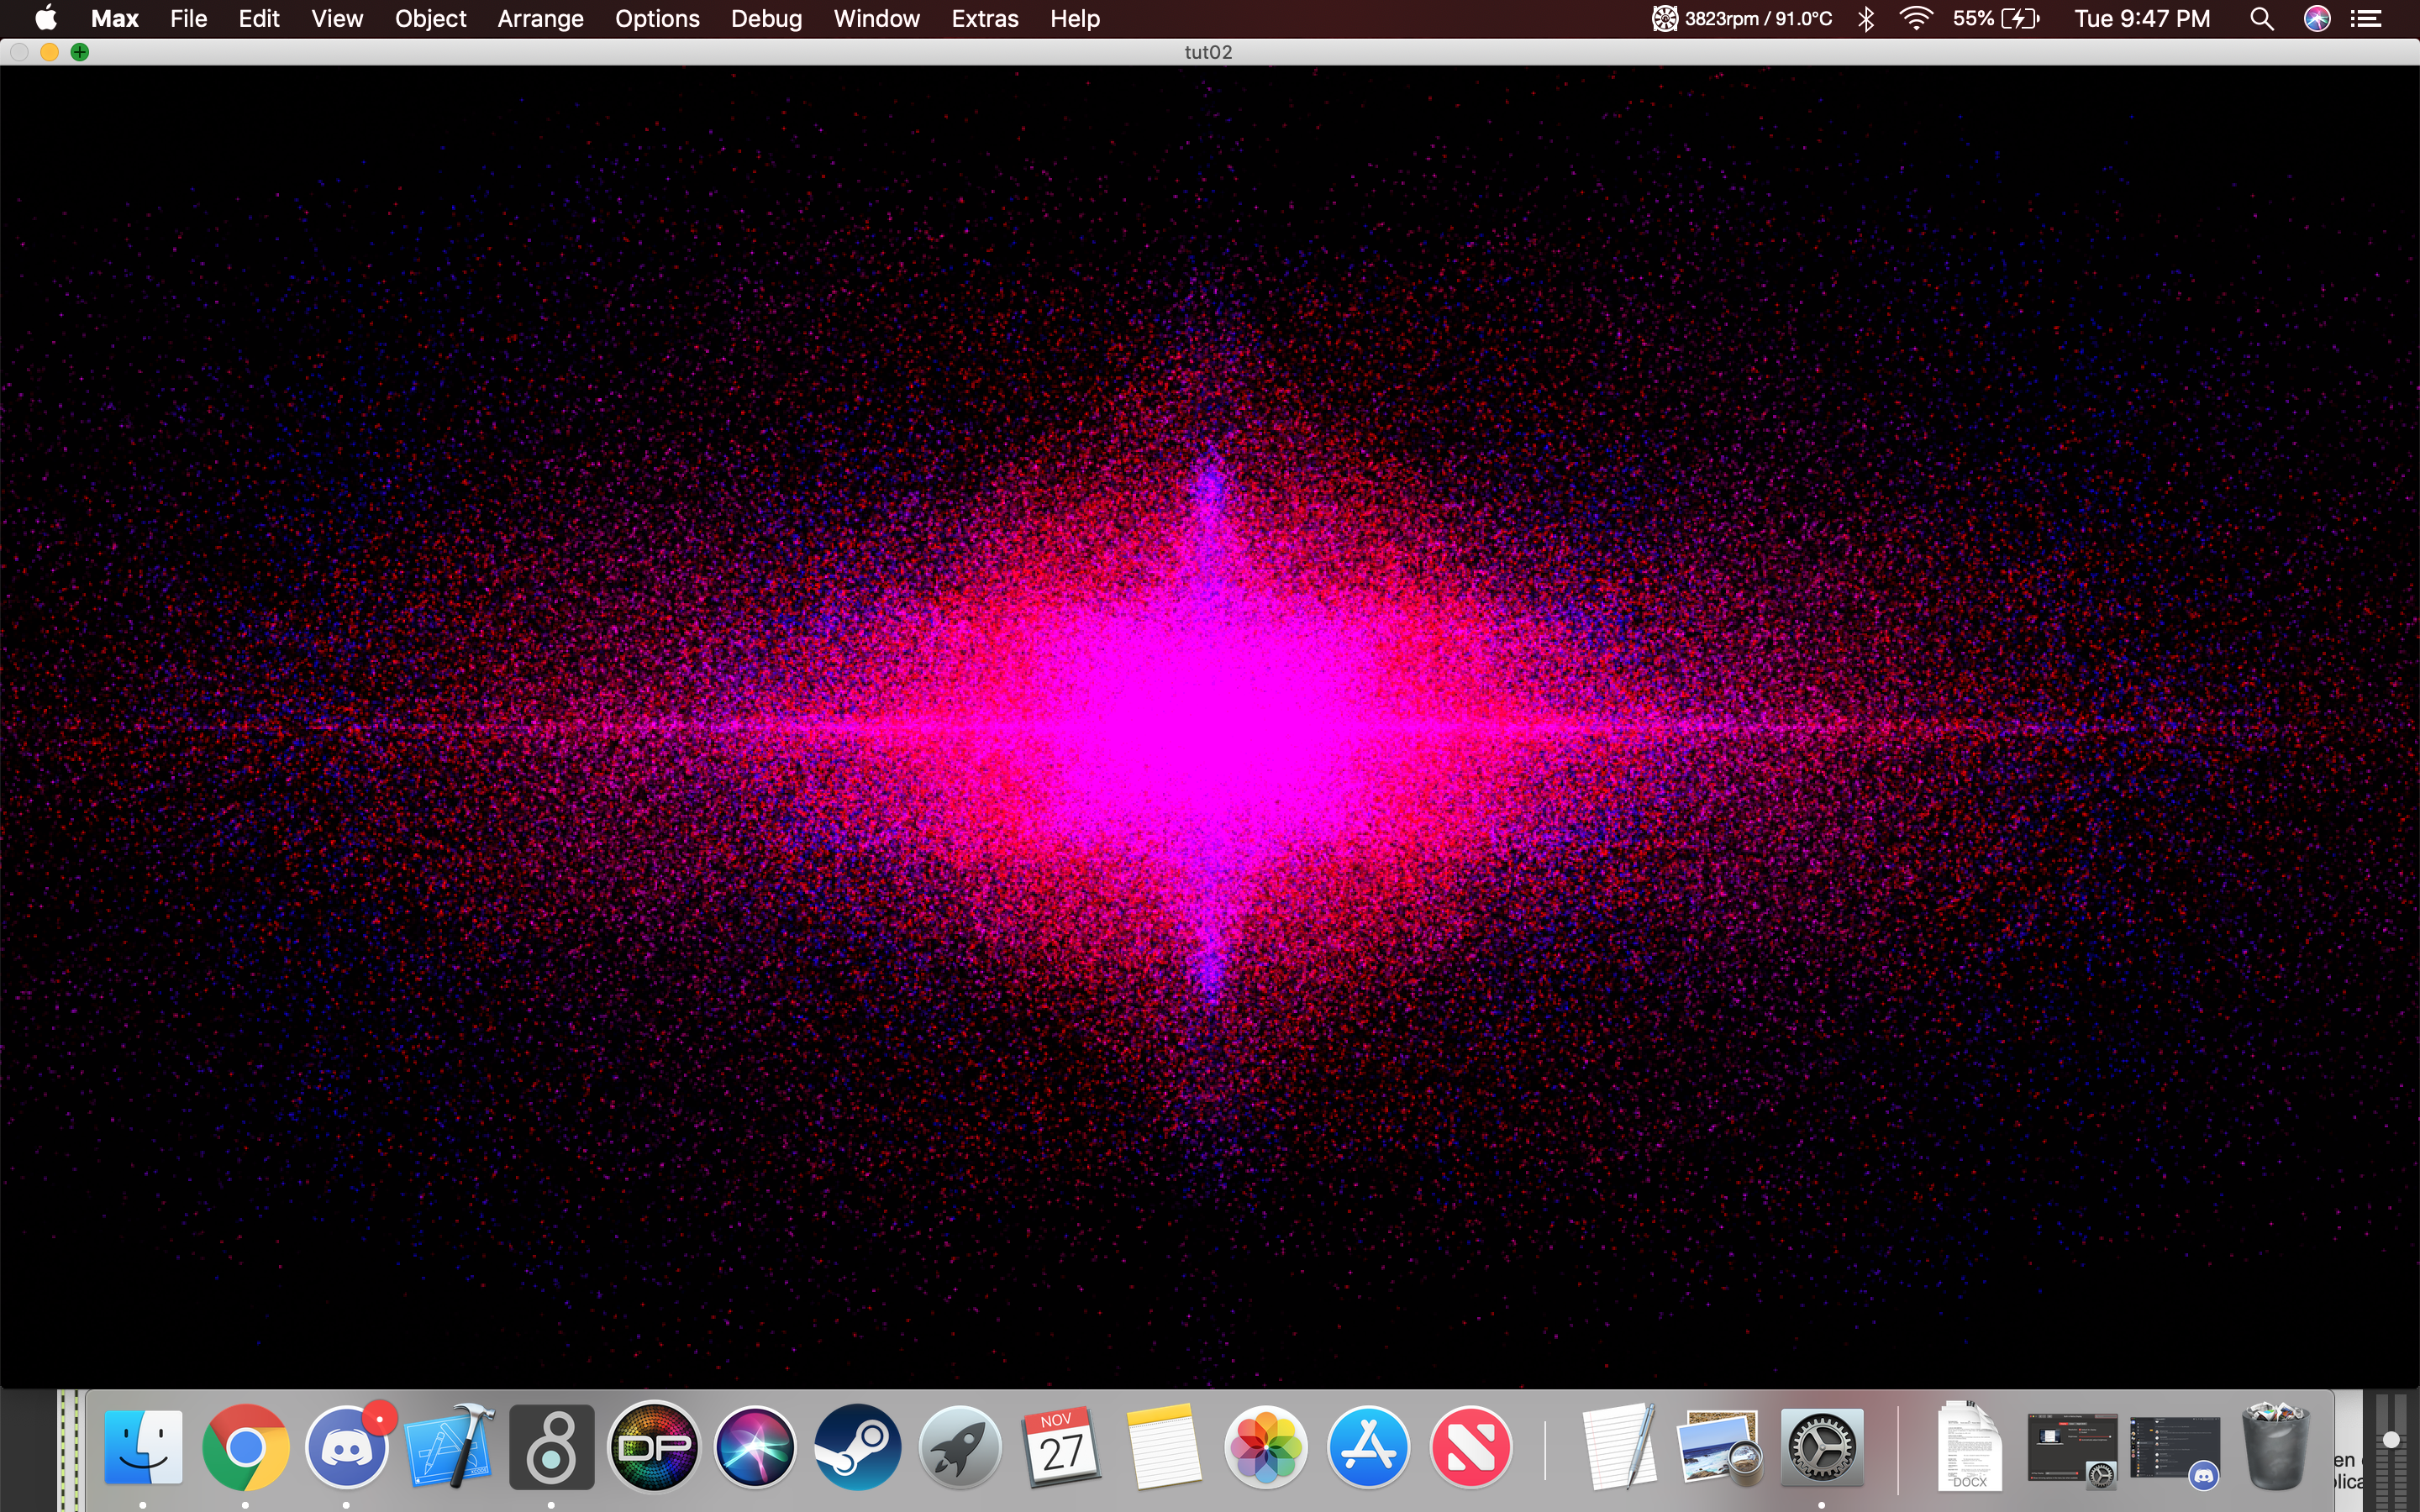The width and height of the screenshot is (2420, 1512).
Task: Launch Digital Performer DP icon
Action: pos(654,1447)
